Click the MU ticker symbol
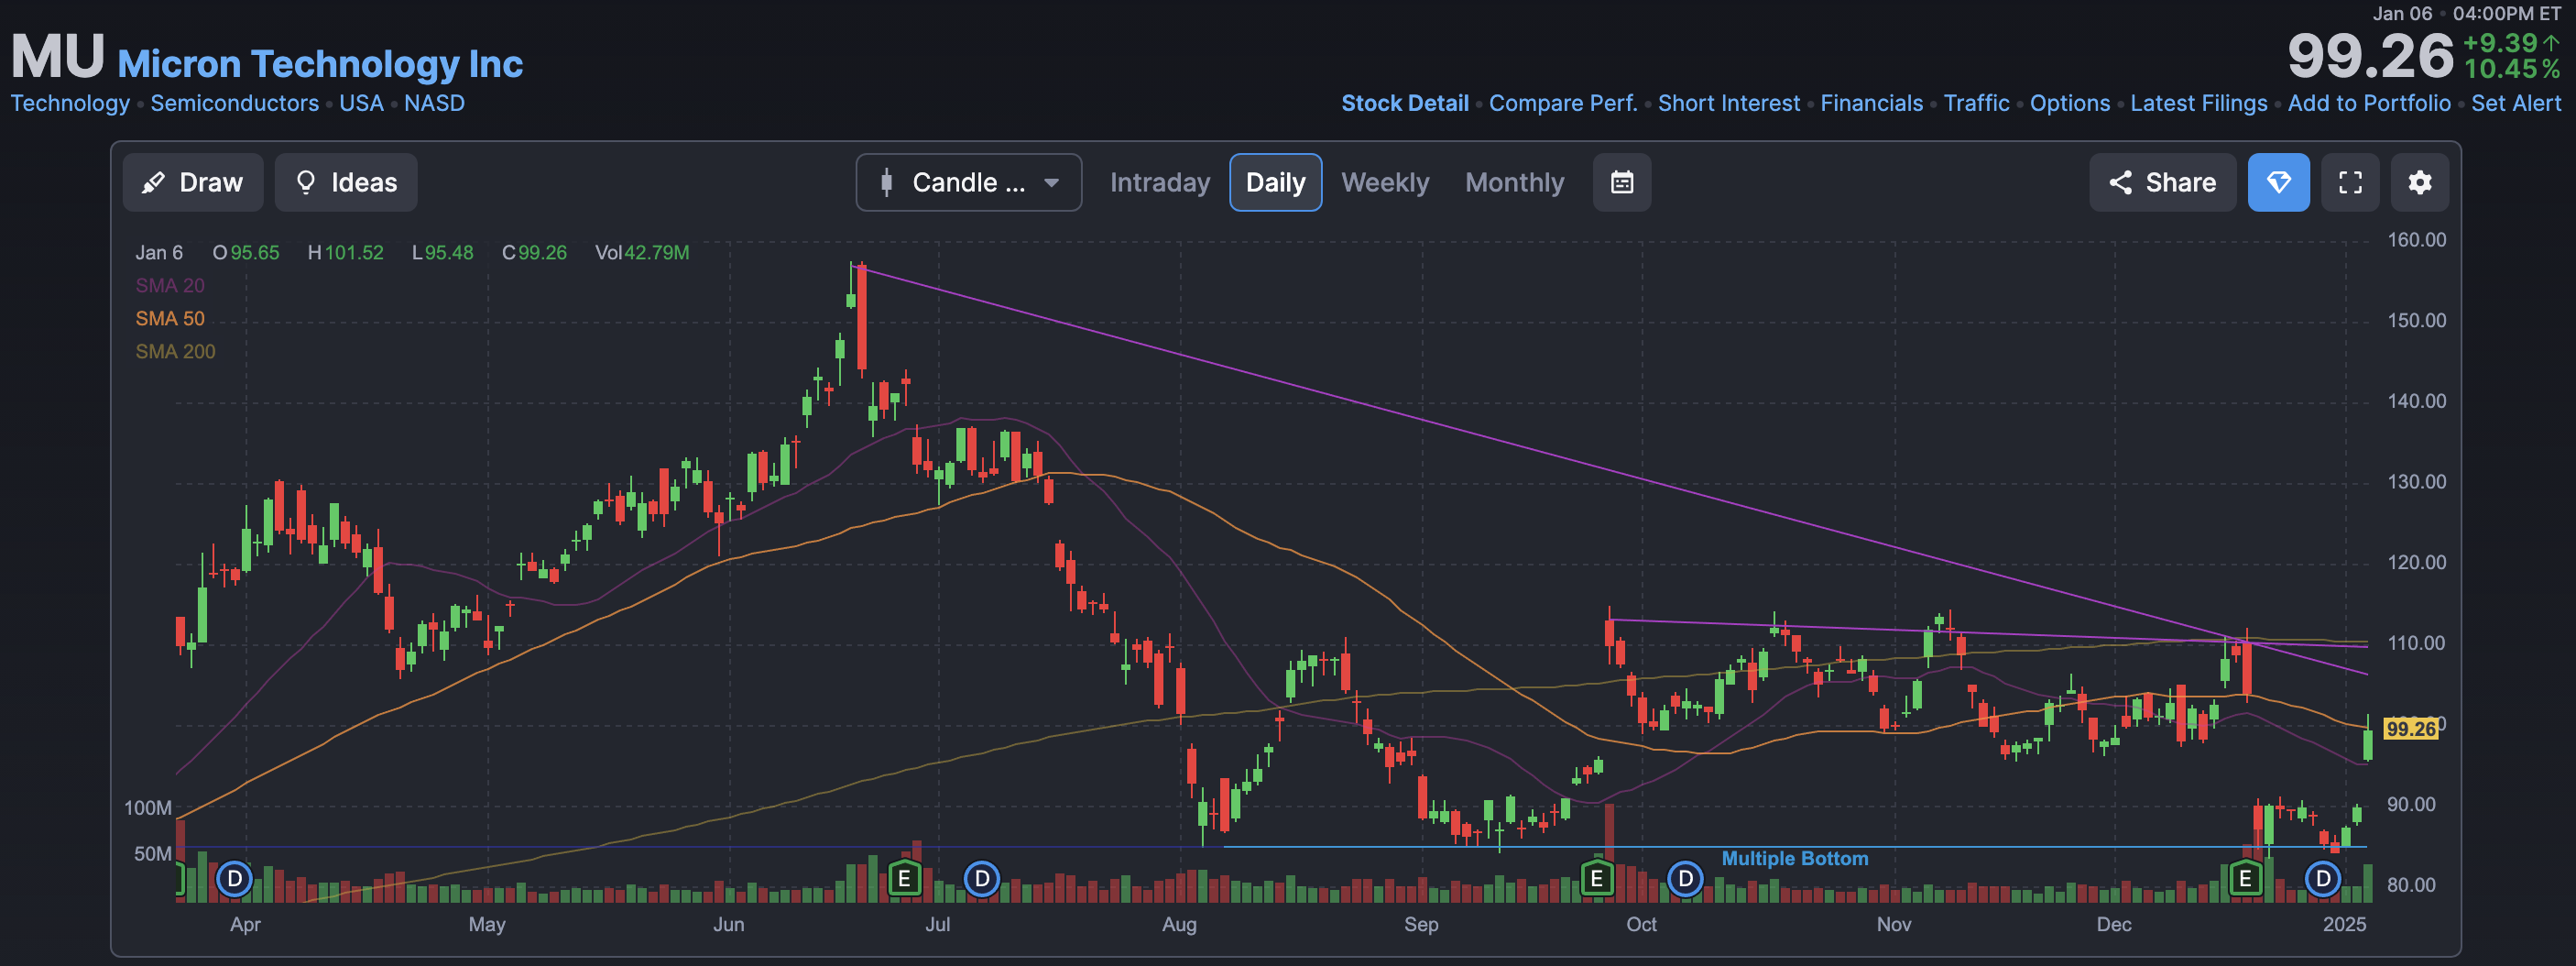2576x966 pixels. coord(57,56)
